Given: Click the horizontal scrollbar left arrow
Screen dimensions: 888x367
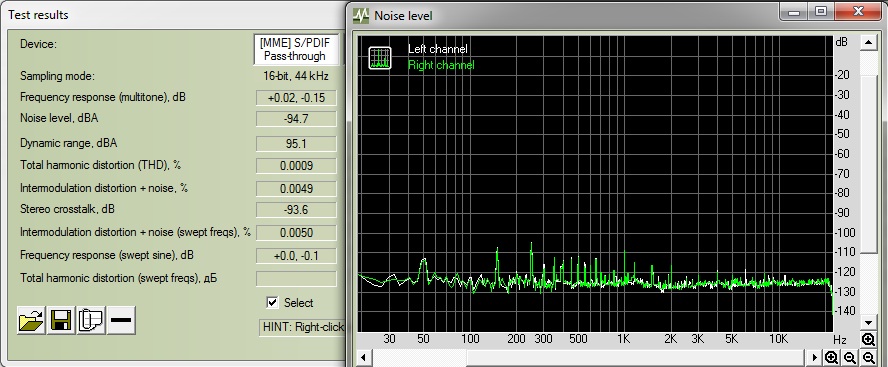Looking at the screenshot, I should [363, 357].
